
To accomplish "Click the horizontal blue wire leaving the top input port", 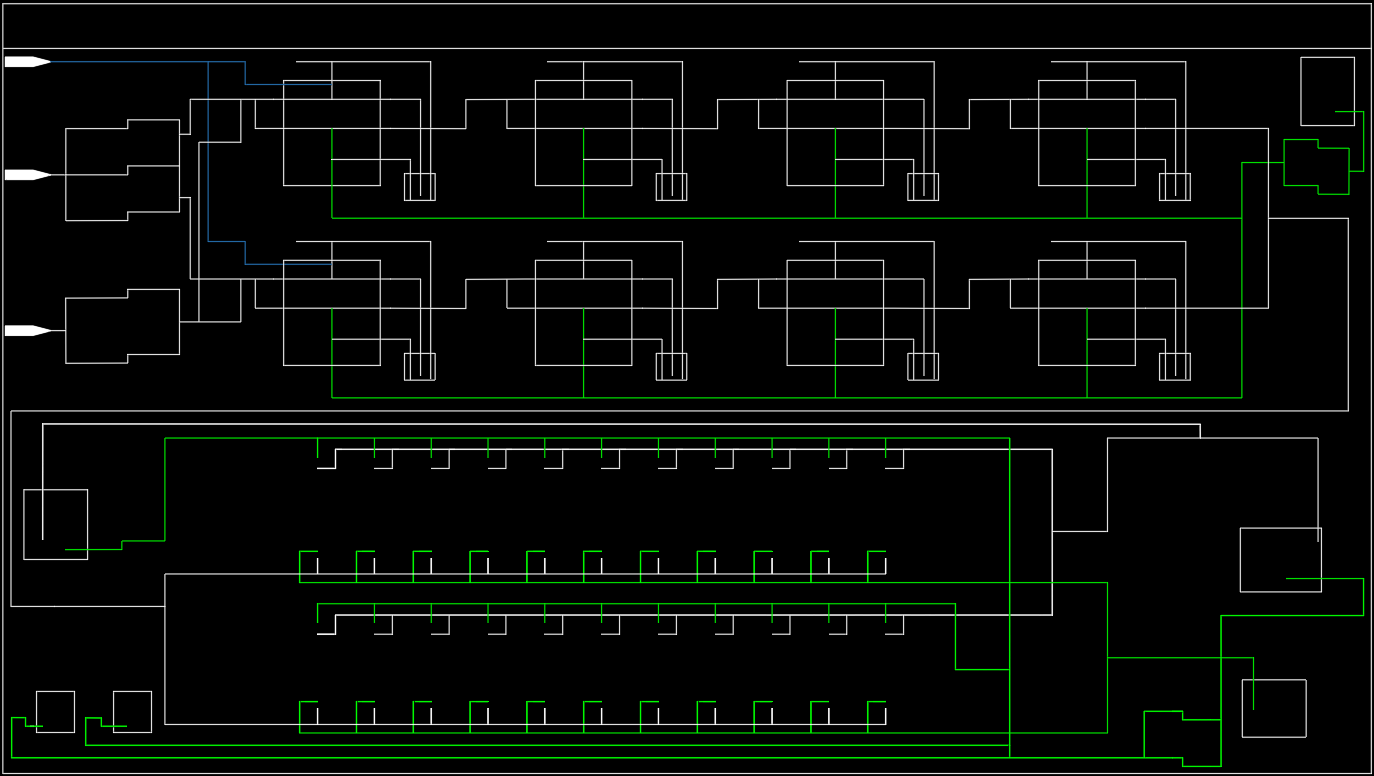I will click(148, 62).
